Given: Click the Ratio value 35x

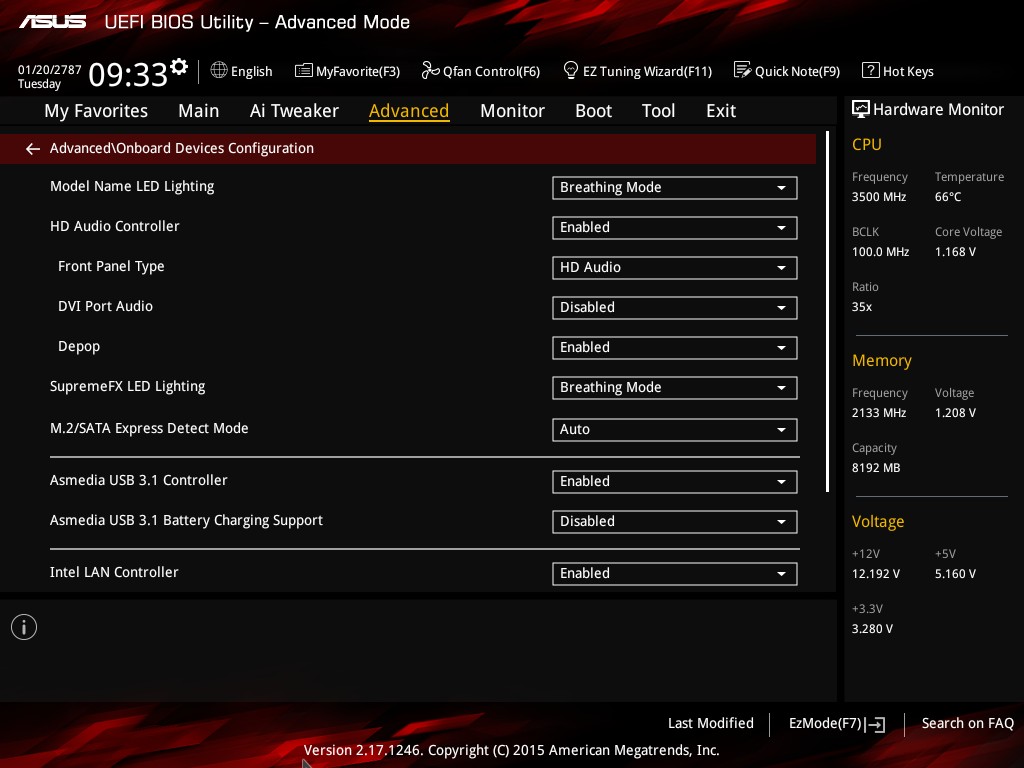Looking at the screenshot, I should click(x=861, y=306).
